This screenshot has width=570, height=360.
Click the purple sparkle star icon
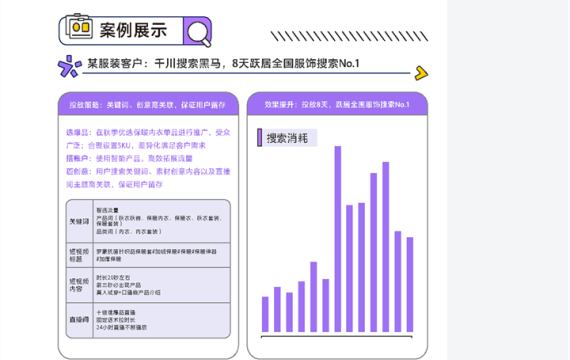[69, 66]
